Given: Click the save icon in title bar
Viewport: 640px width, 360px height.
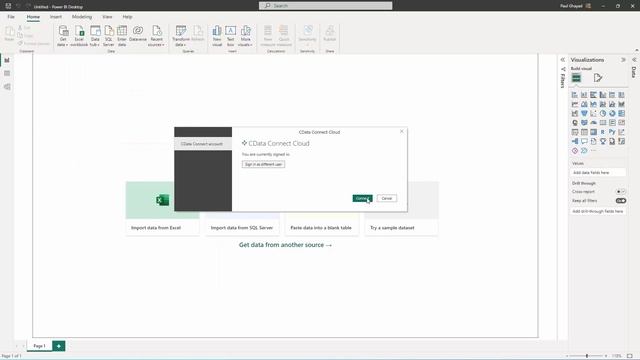Looking at the screenshot, I should click(8, 6).
